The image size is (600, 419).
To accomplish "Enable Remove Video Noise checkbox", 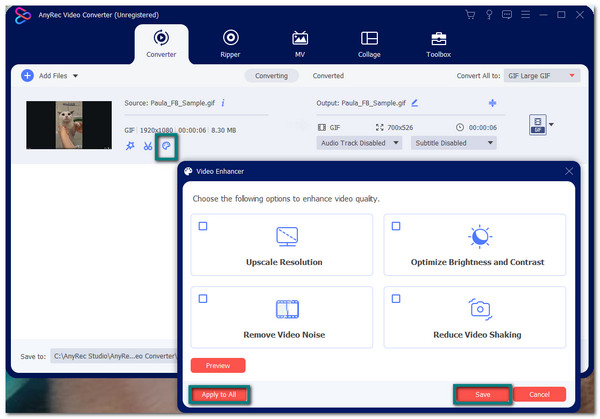I will (203, 298).
